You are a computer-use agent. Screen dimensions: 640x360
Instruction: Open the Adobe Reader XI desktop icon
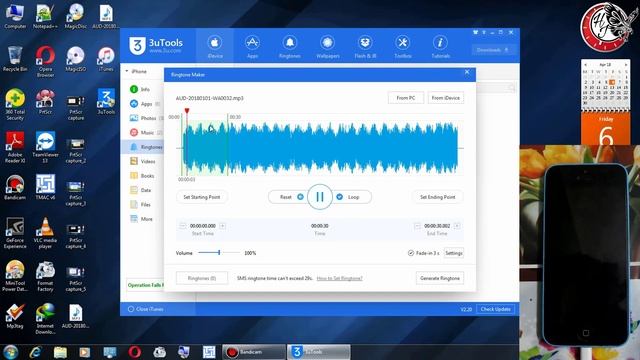15,147
